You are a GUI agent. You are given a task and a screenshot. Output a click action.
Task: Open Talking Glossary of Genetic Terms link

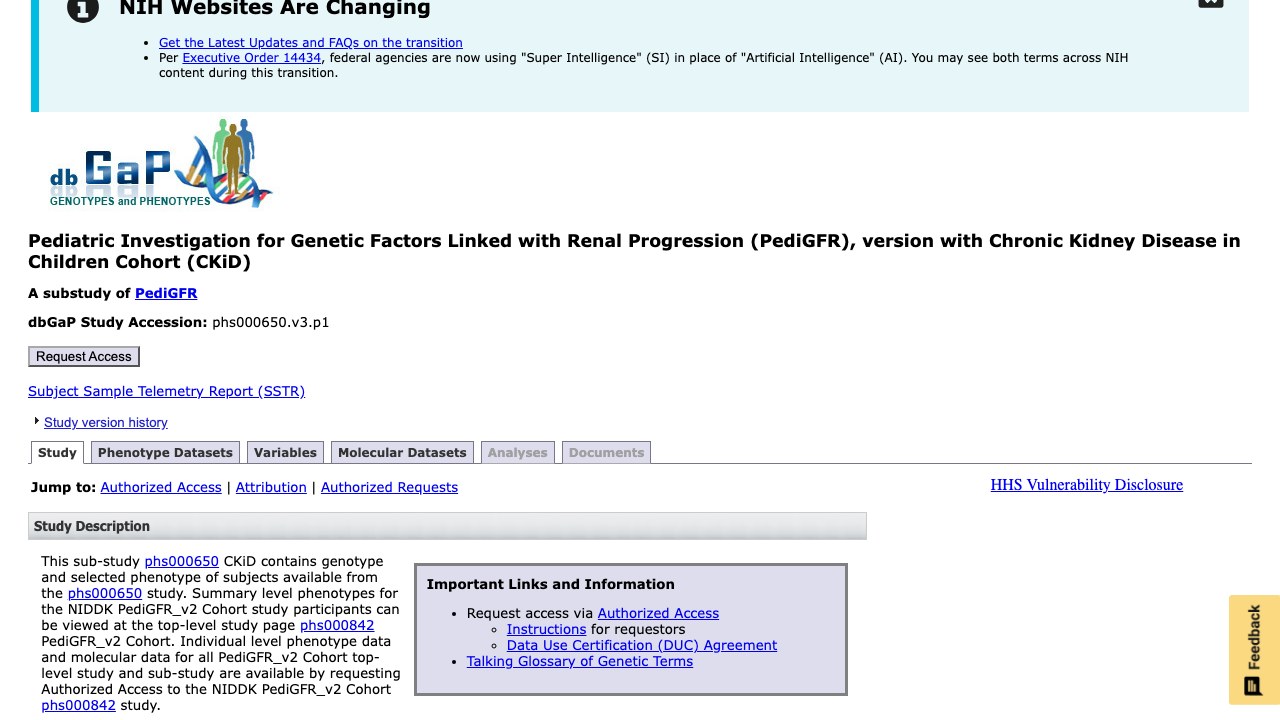[580, 661]
